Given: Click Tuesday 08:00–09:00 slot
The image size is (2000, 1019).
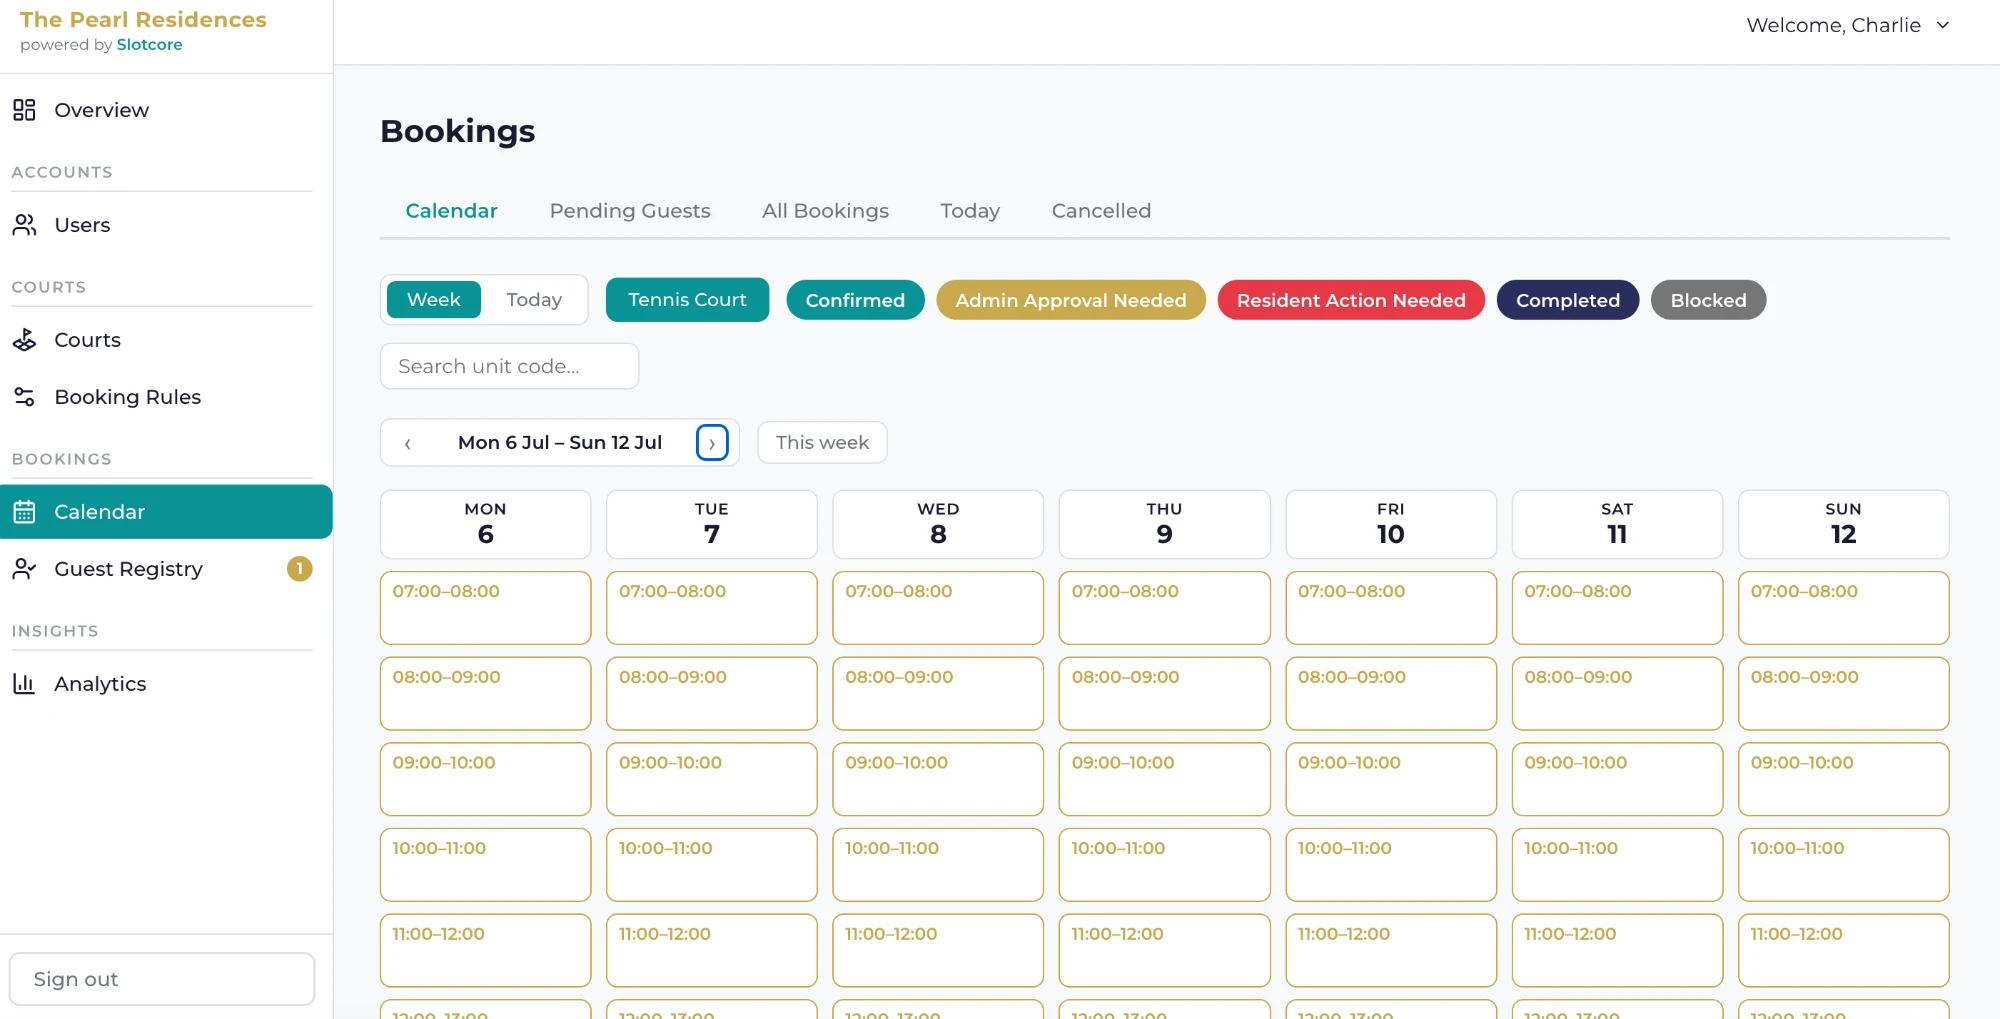Looking at the screenshot, I should 711,694.
